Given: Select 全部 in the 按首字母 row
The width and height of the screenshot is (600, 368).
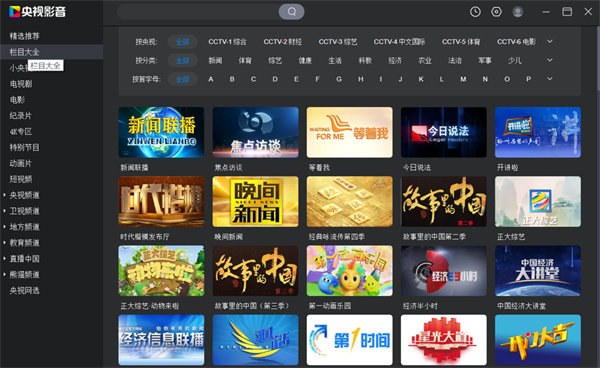Looking at the screenshot, I should [183, 79].
